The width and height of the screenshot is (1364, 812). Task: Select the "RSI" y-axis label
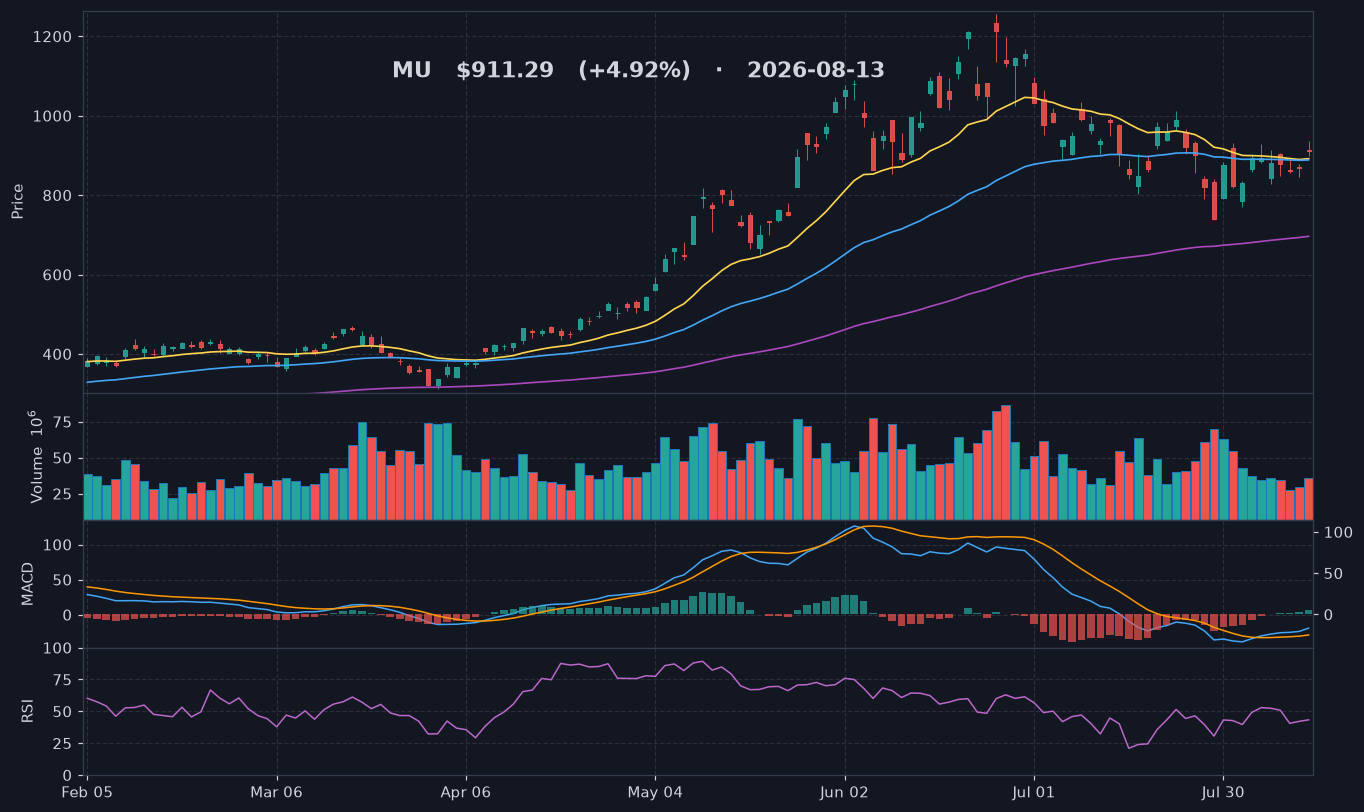pyautogui.click(x=28, y=711)
